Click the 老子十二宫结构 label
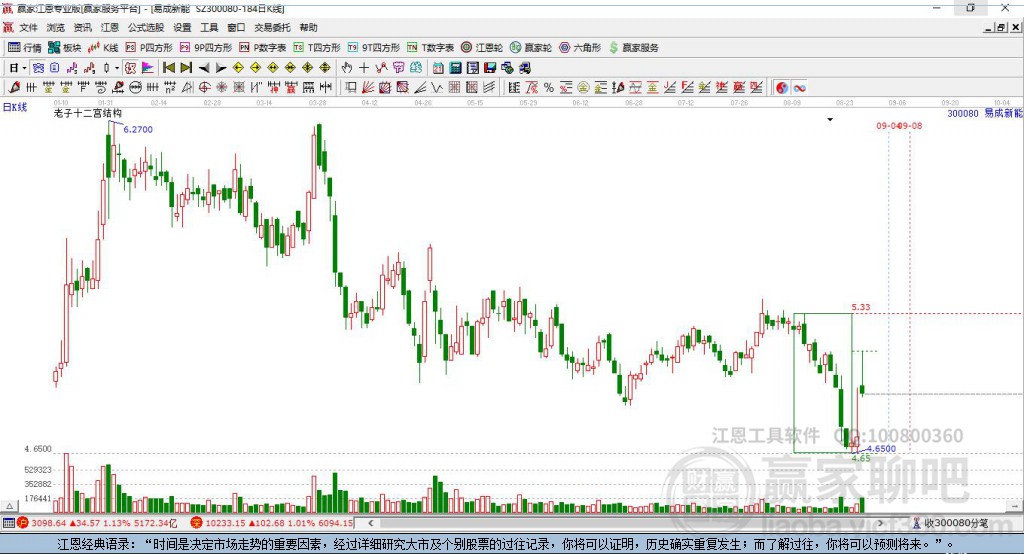Viewport: 1024px width, 554px height. 88,113
